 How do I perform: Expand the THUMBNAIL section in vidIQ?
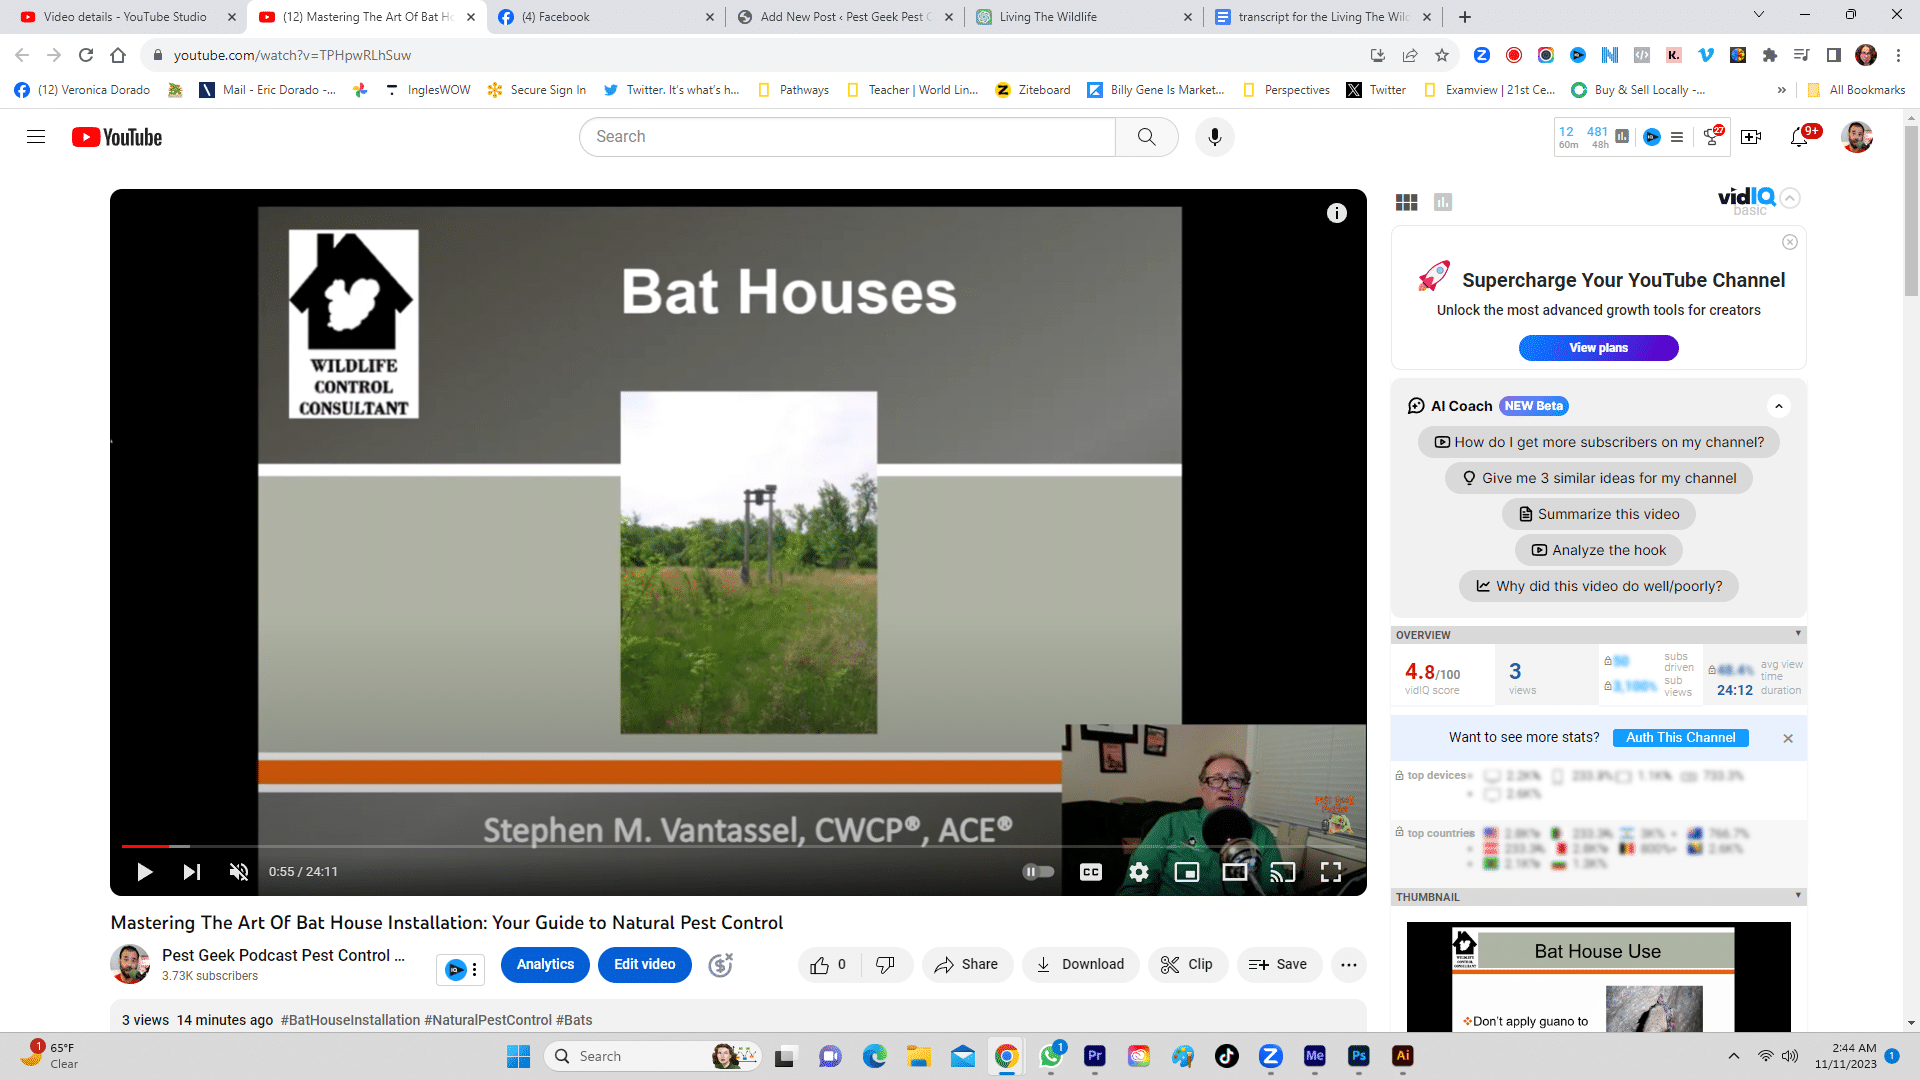[x=1798, y=897]
